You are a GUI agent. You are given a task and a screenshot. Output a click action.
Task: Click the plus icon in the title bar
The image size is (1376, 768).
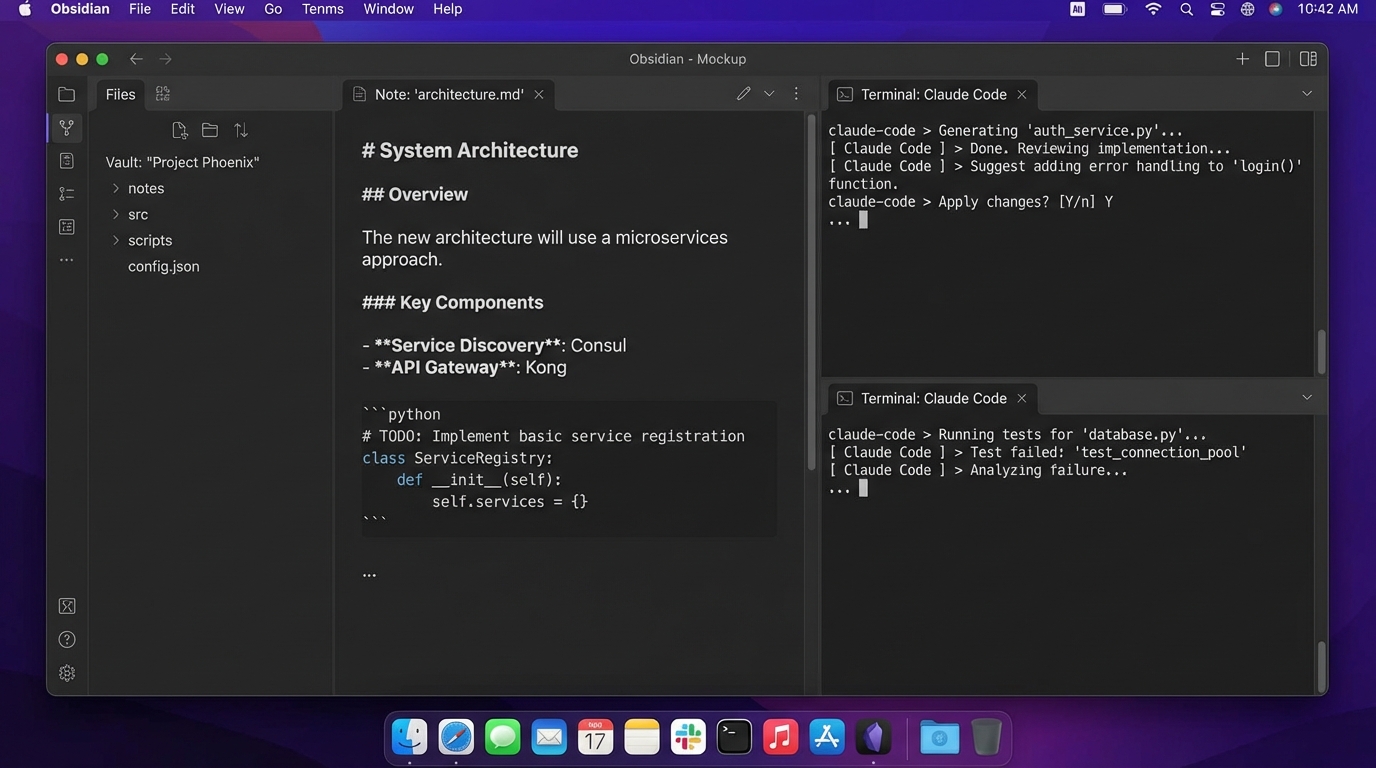[x=1242, y=59]
